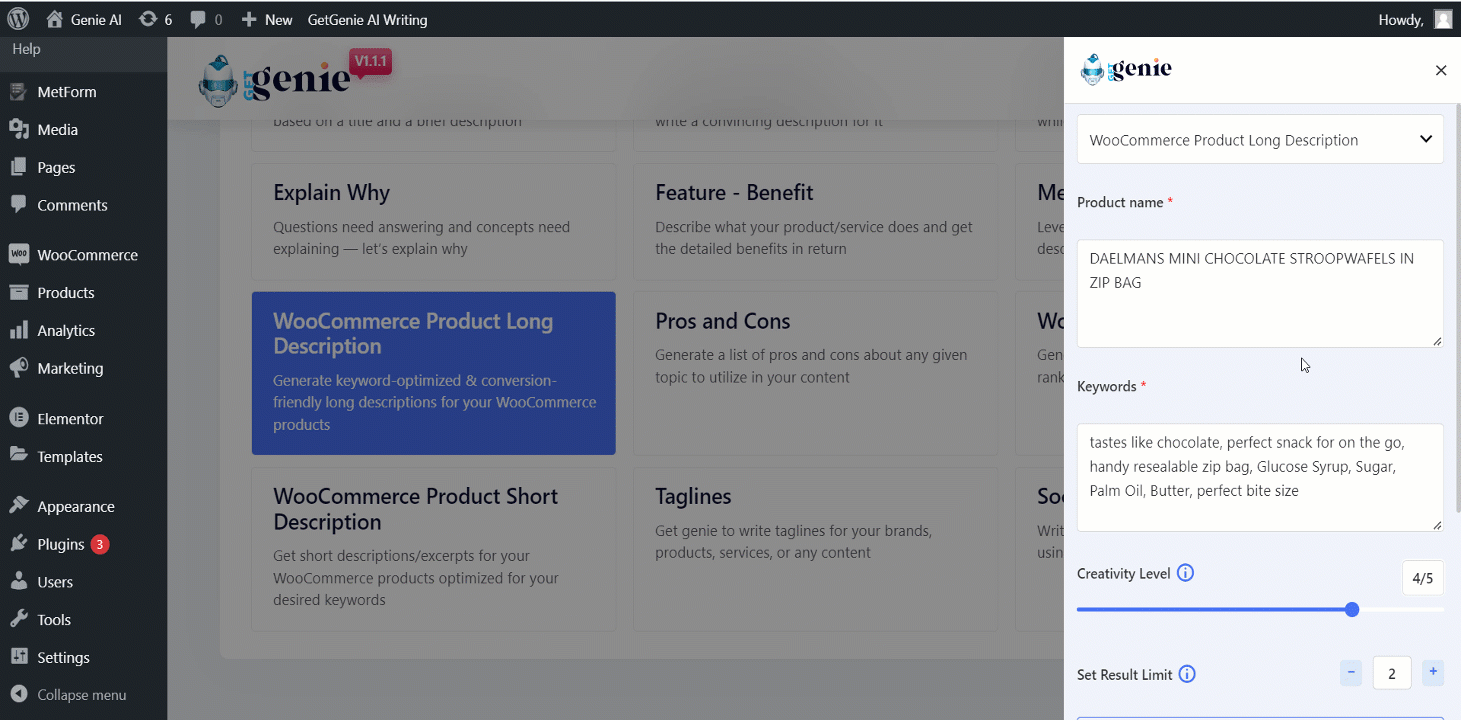This screenshot has height=720, width=1461.
Task: Click the Product name text field
Action: pyautogui.click(x=1260, y=293)
